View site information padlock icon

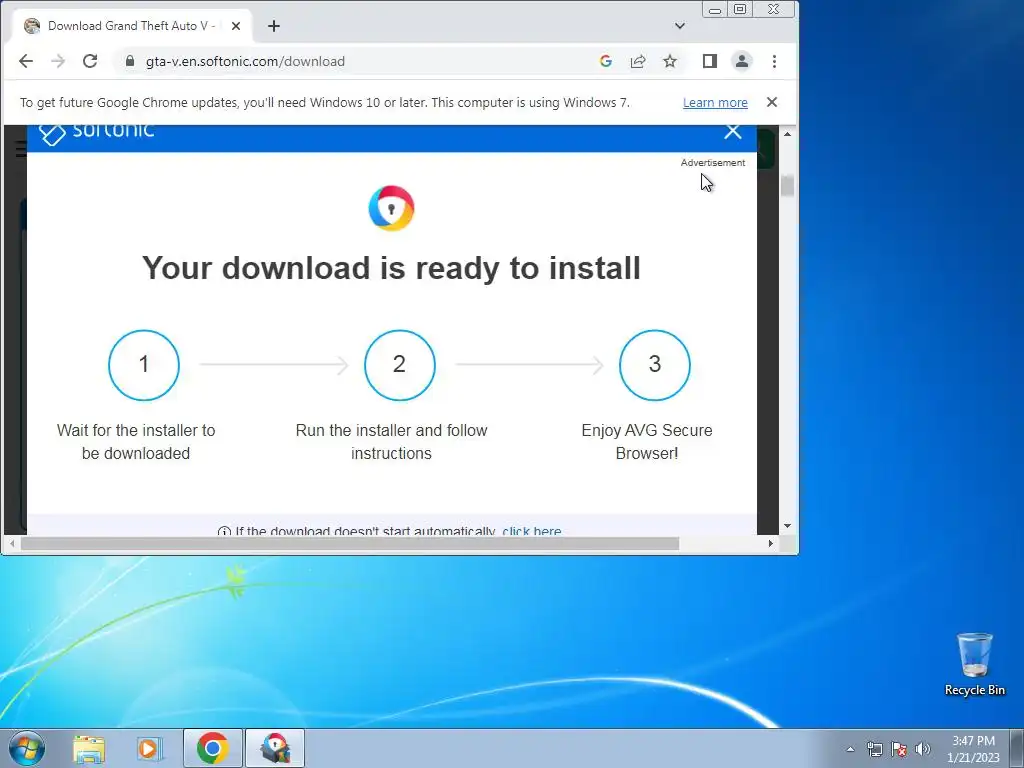pos(130,61)
